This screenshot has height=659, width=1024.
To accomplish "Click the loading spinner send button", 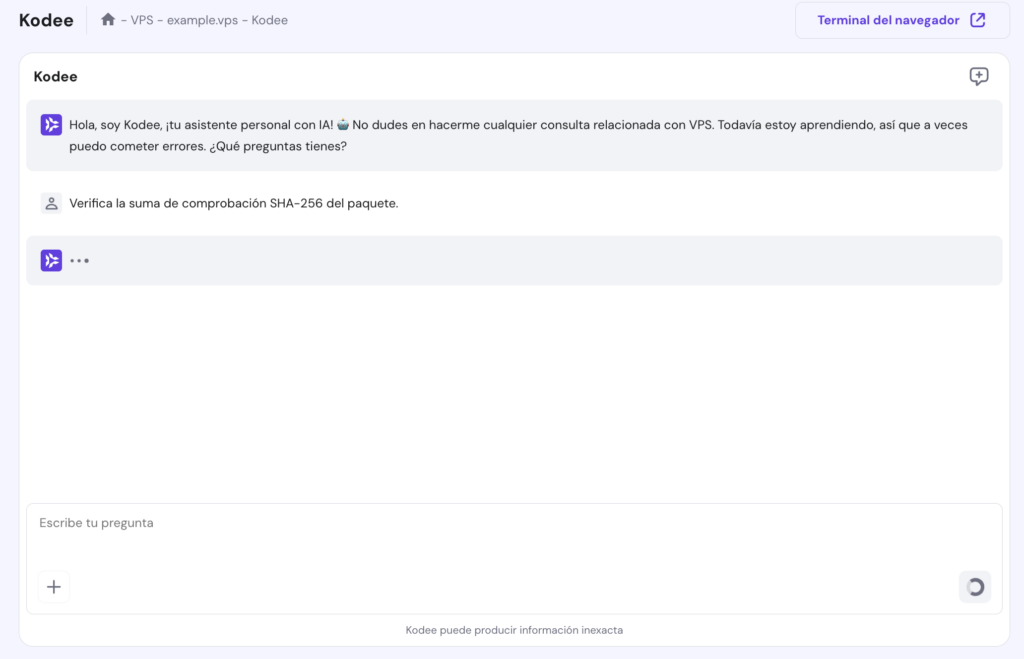I will (x=974, y=587).
